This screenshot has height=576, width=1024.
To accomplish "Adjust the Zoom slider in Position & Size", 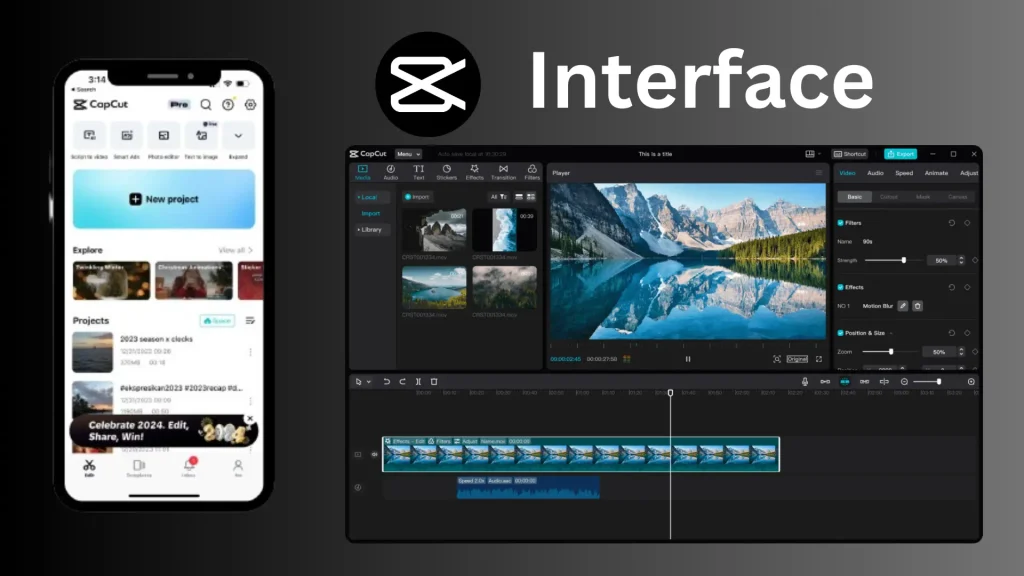I will [x=892, y=351].
